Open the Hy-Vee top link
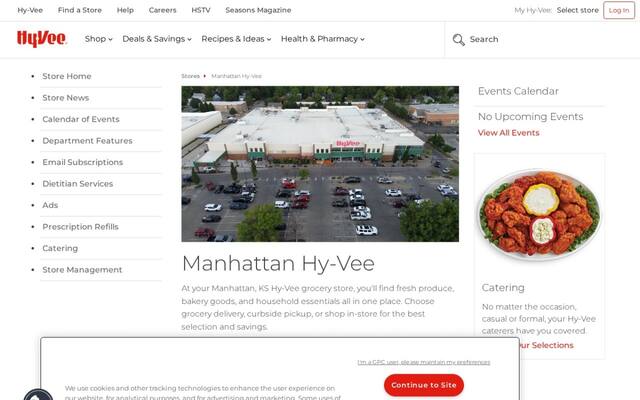Viewport: 640px width, 400px height. click(x=30, y=10)
